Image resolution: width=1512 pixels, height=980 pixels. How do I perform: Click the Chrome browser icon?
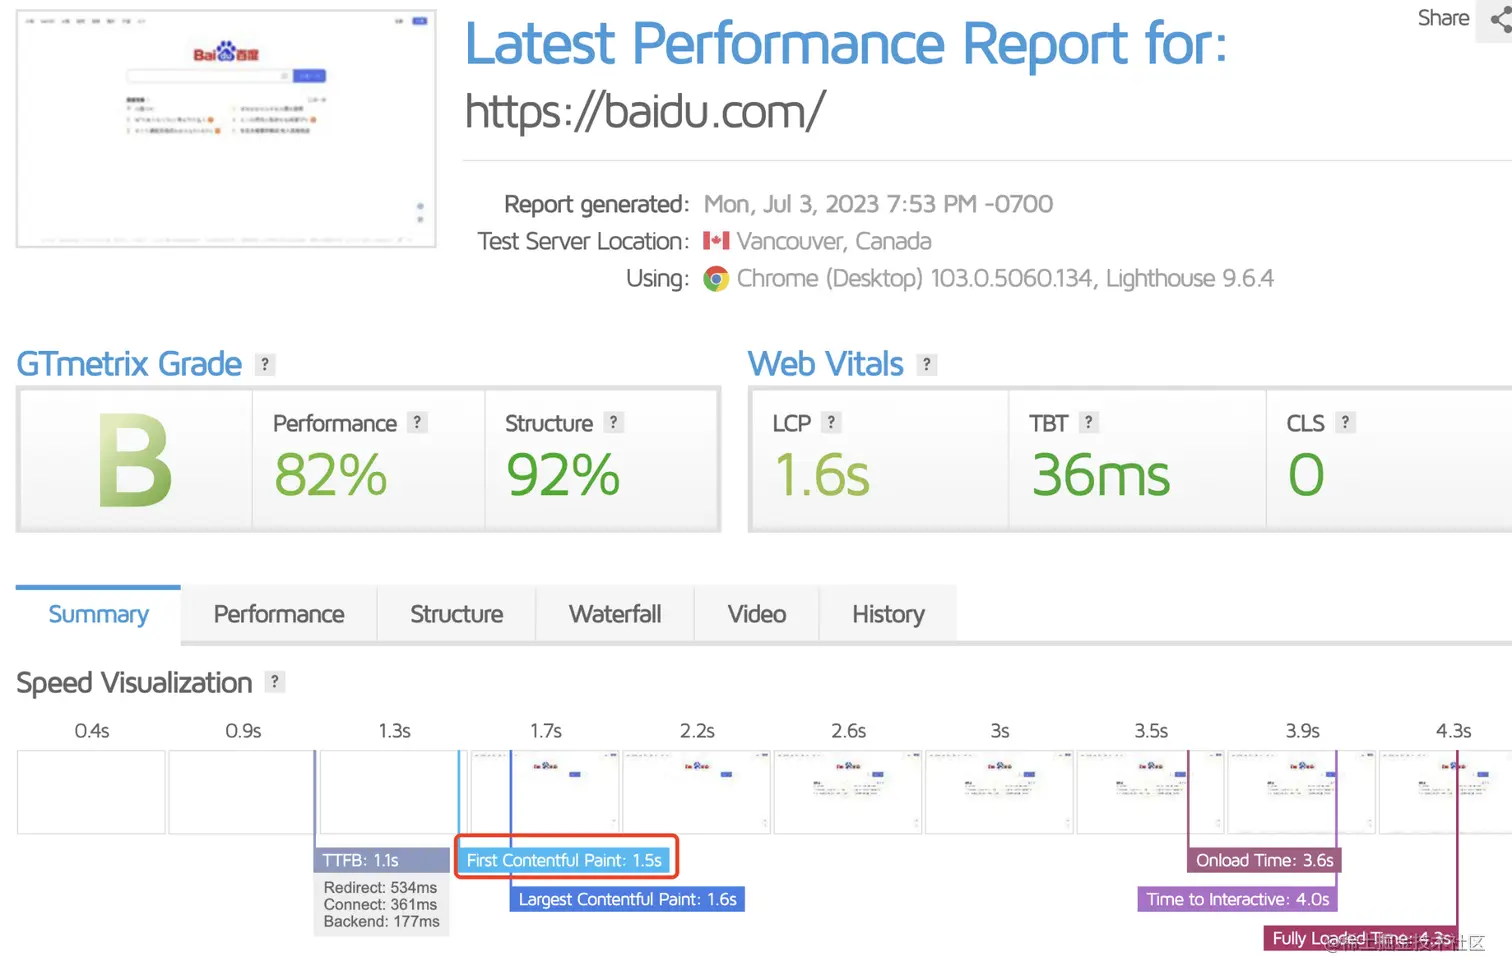716,279
